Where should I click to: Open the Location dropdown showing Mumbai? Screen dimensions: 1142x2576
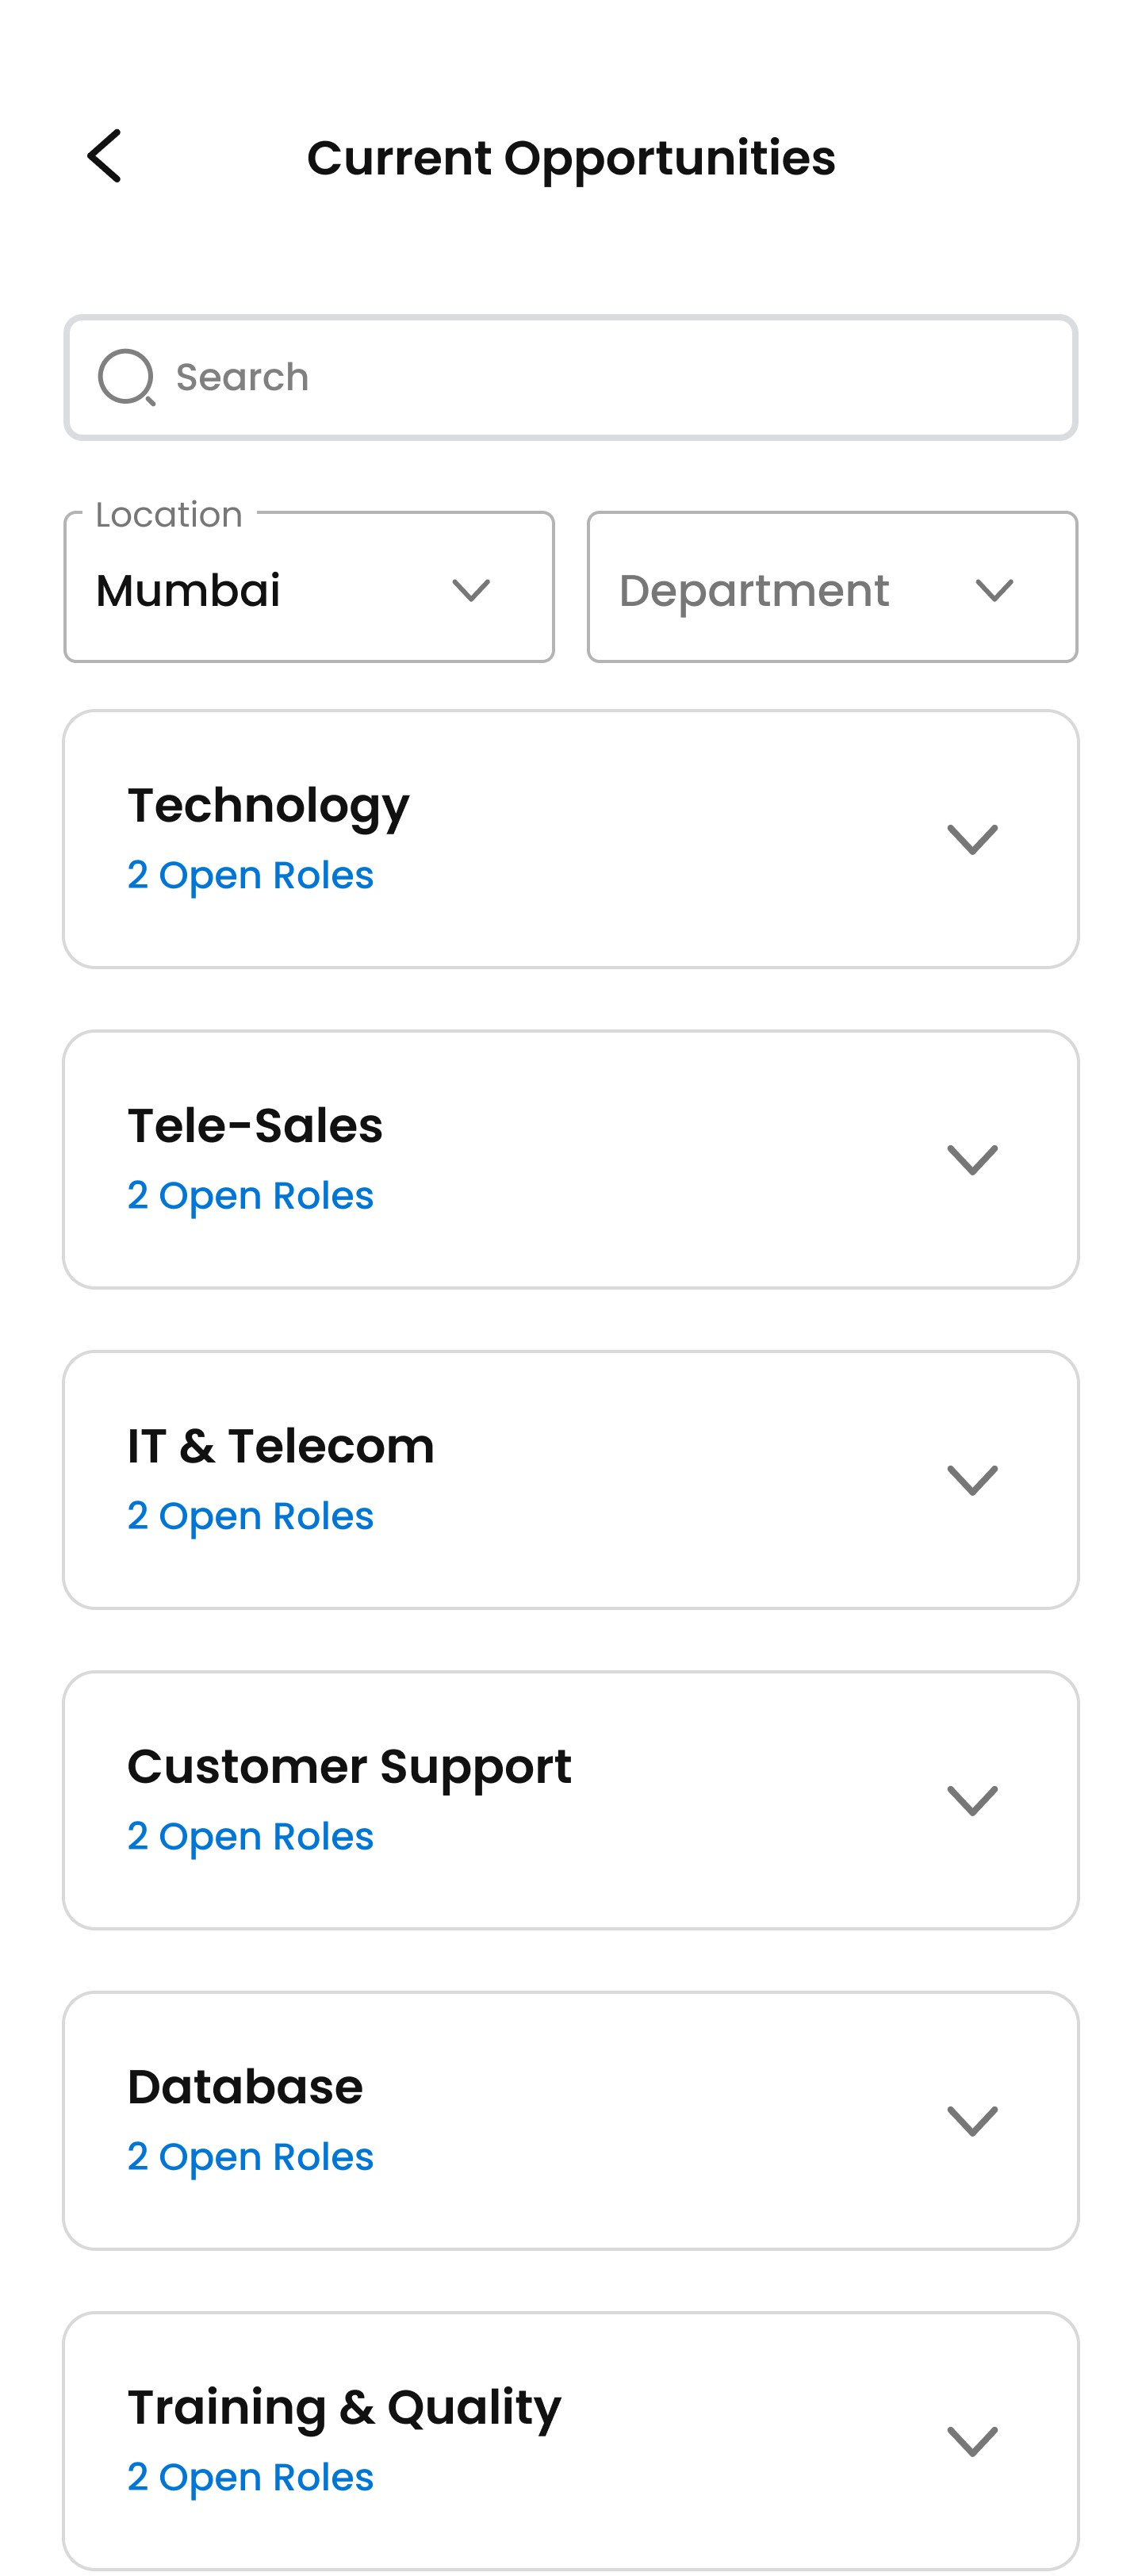(x=309, y=587)
